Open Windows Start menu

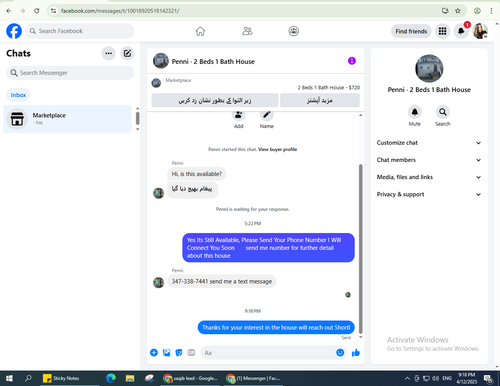point(9,378)
